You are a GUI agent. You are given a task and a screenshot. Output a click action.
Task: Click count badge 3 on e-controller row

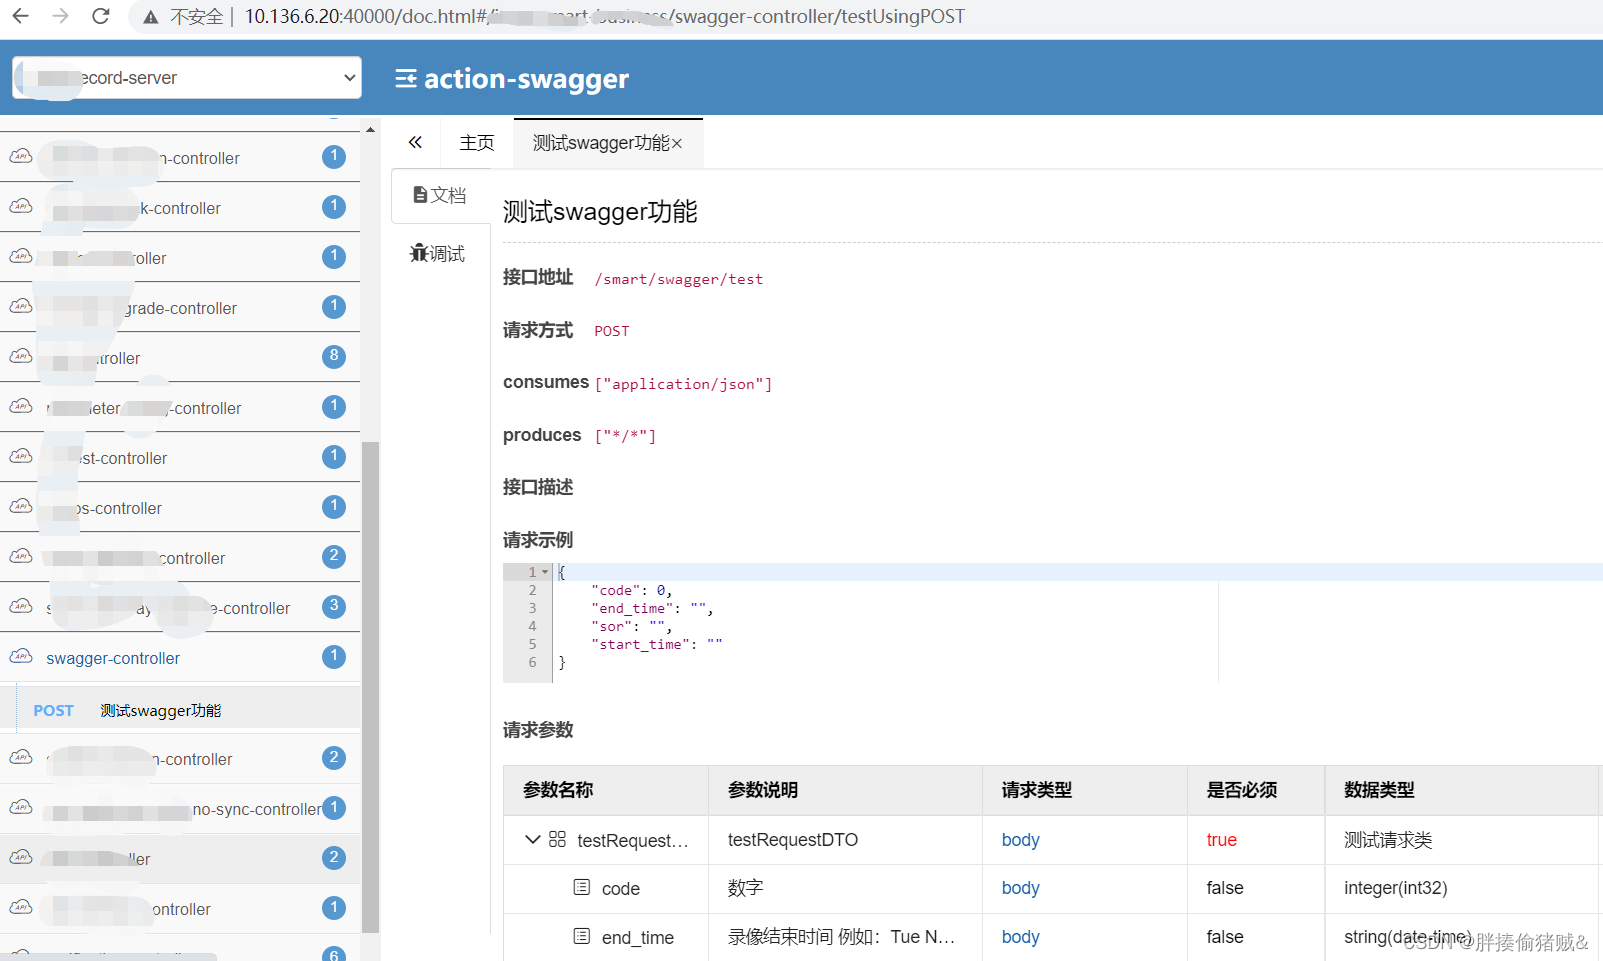334,606
